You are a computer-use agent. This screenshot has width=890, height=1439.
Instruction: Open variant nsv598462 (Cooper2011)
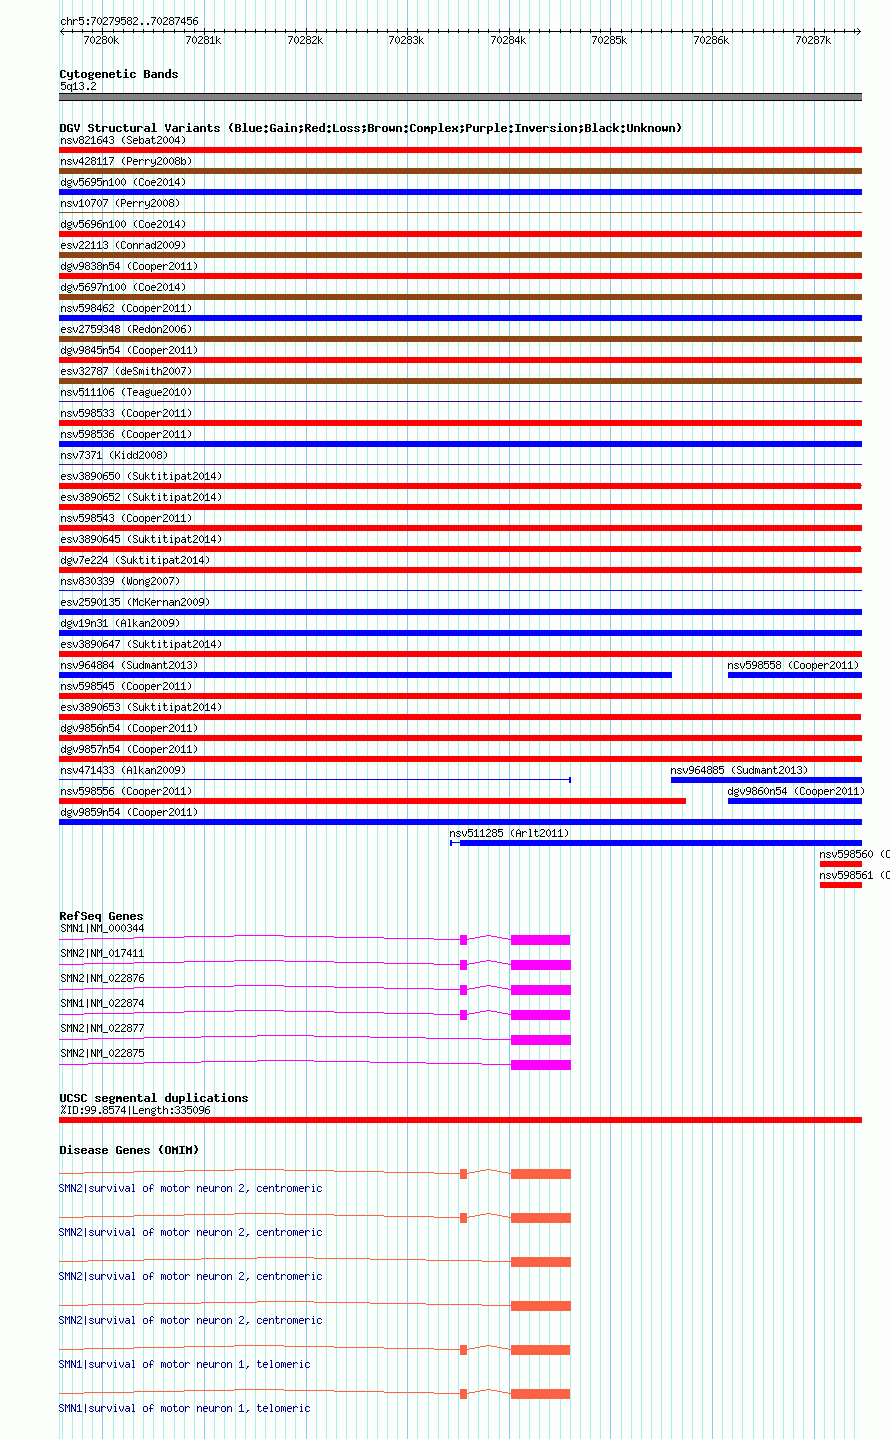[126, 308]
